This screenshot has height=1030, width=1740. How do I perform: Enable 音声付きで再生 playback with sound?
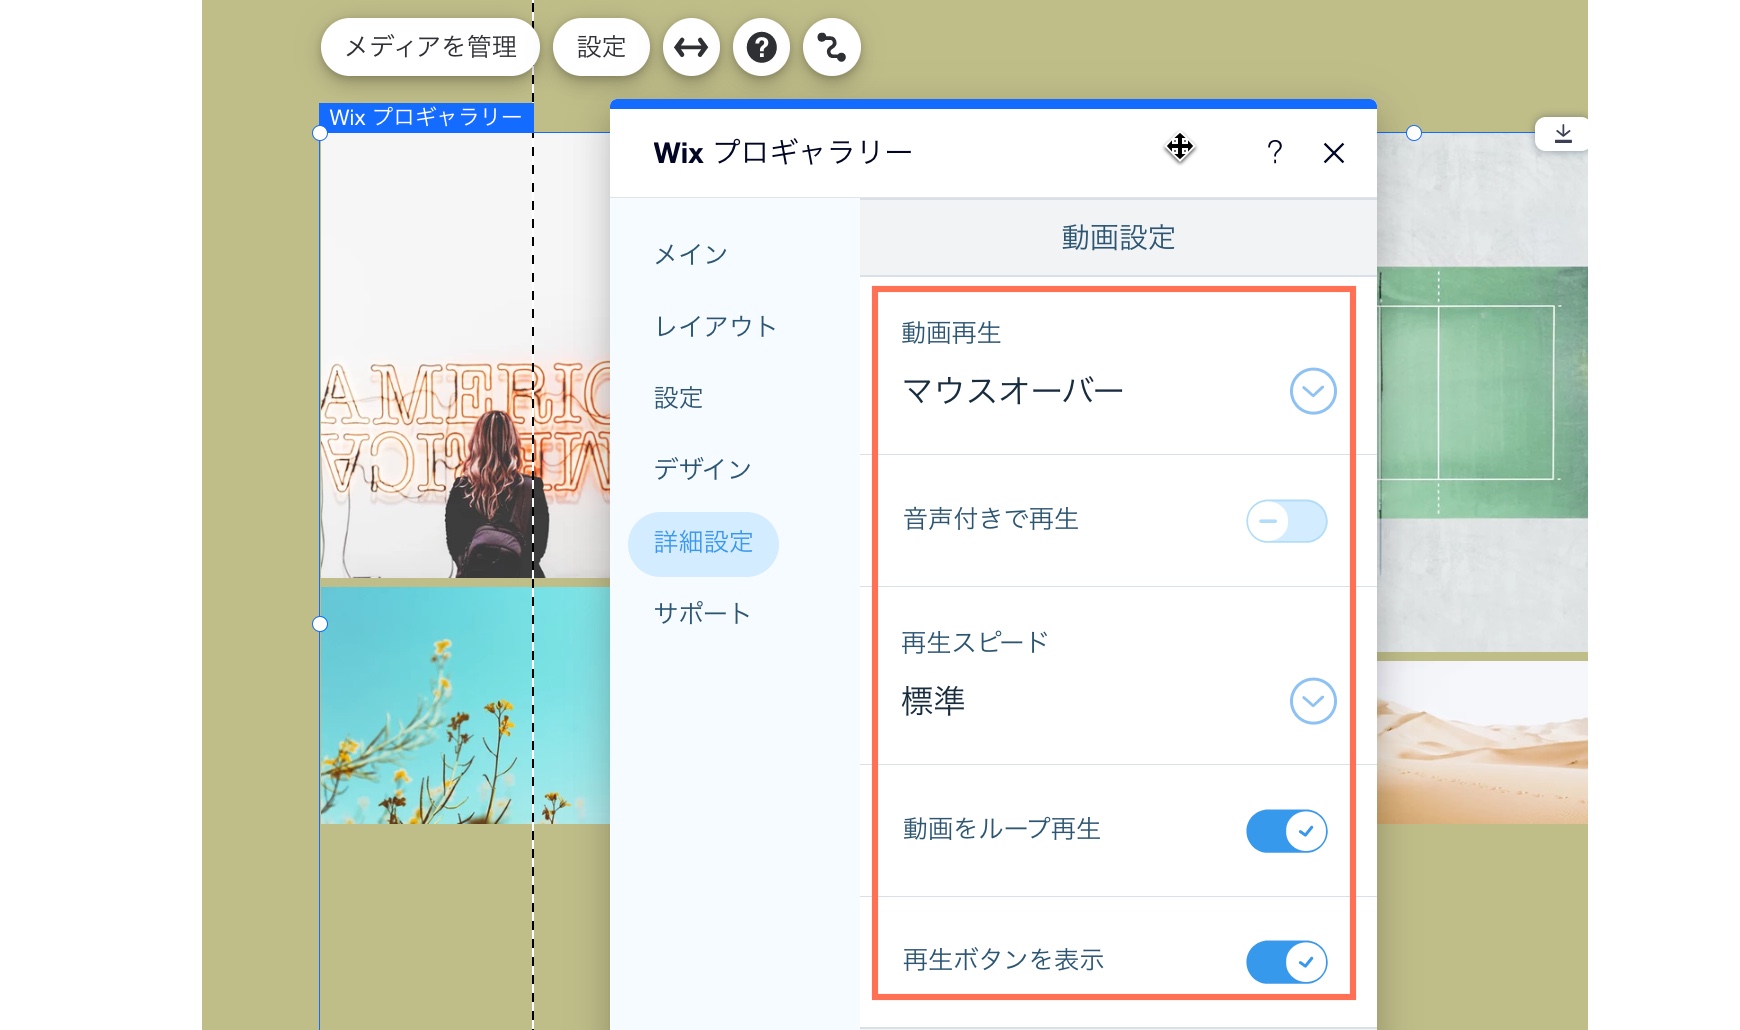(1286, 521)
